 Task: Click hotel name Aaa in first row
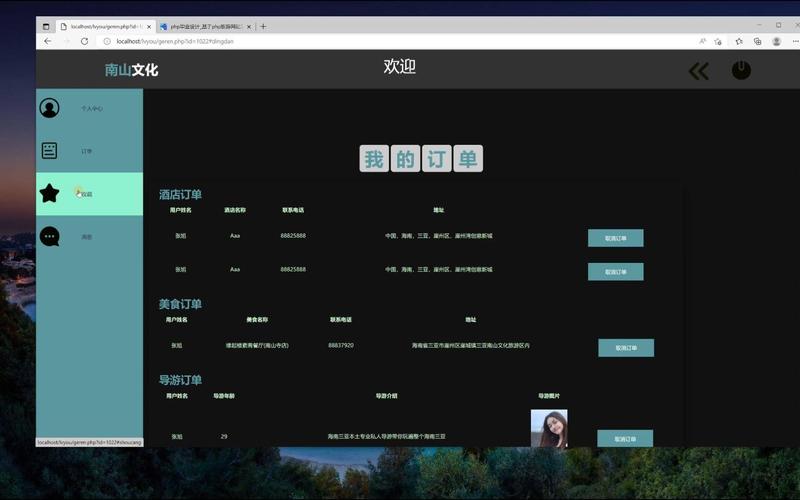(x=235, y=236)
